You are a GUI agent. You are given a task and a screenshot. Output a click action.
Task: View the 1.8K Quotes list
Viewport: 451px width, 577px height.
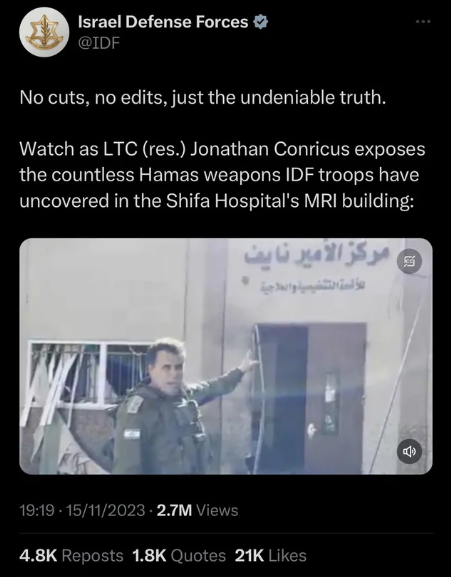[178, 556]
